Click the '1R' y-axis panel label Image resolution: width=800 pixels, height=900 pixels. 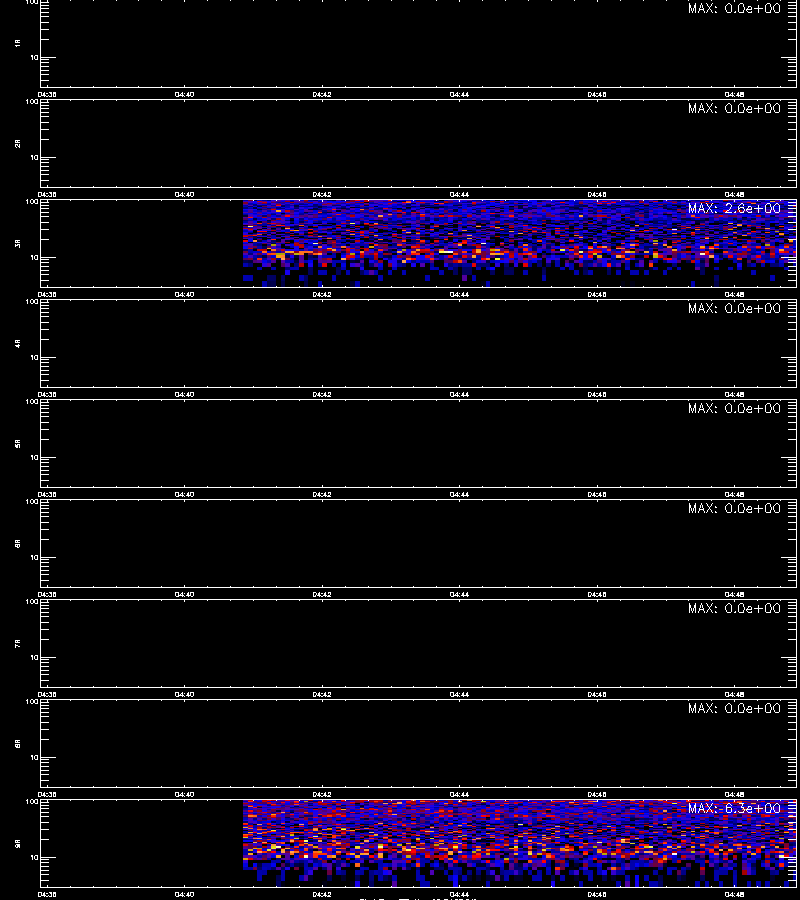[18, 43]
